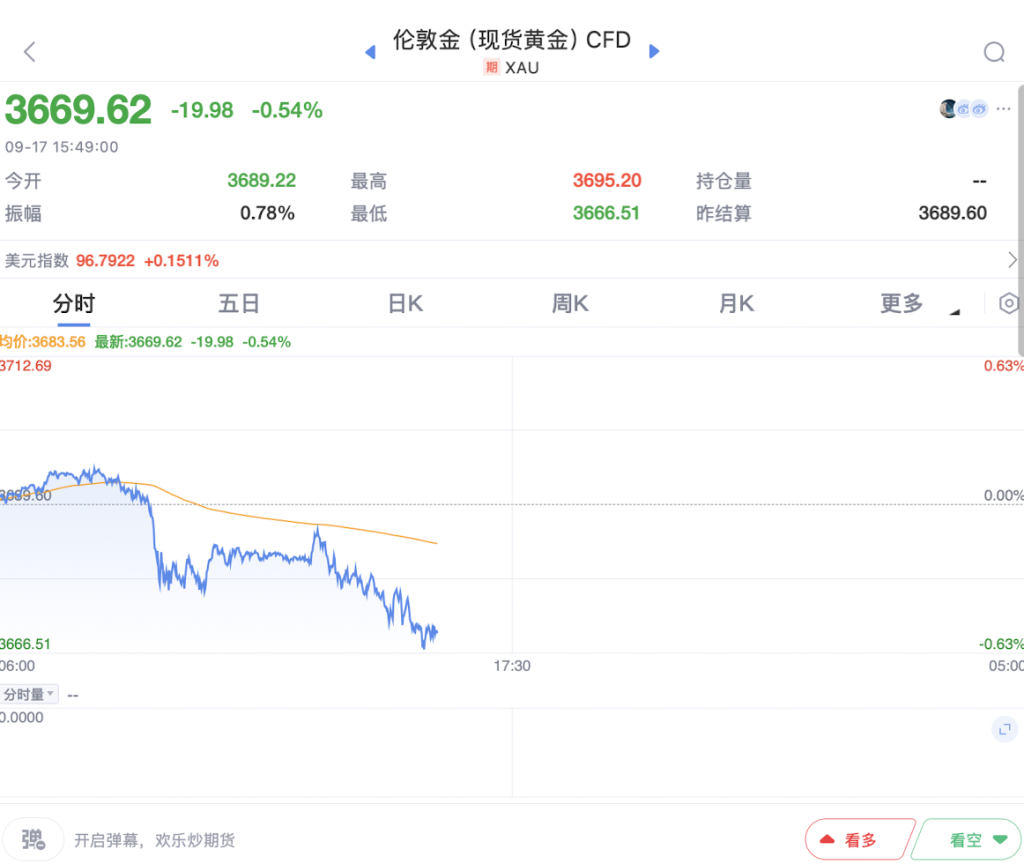
Task: Open search with the magnifier icon
Action: pos(994,52)
